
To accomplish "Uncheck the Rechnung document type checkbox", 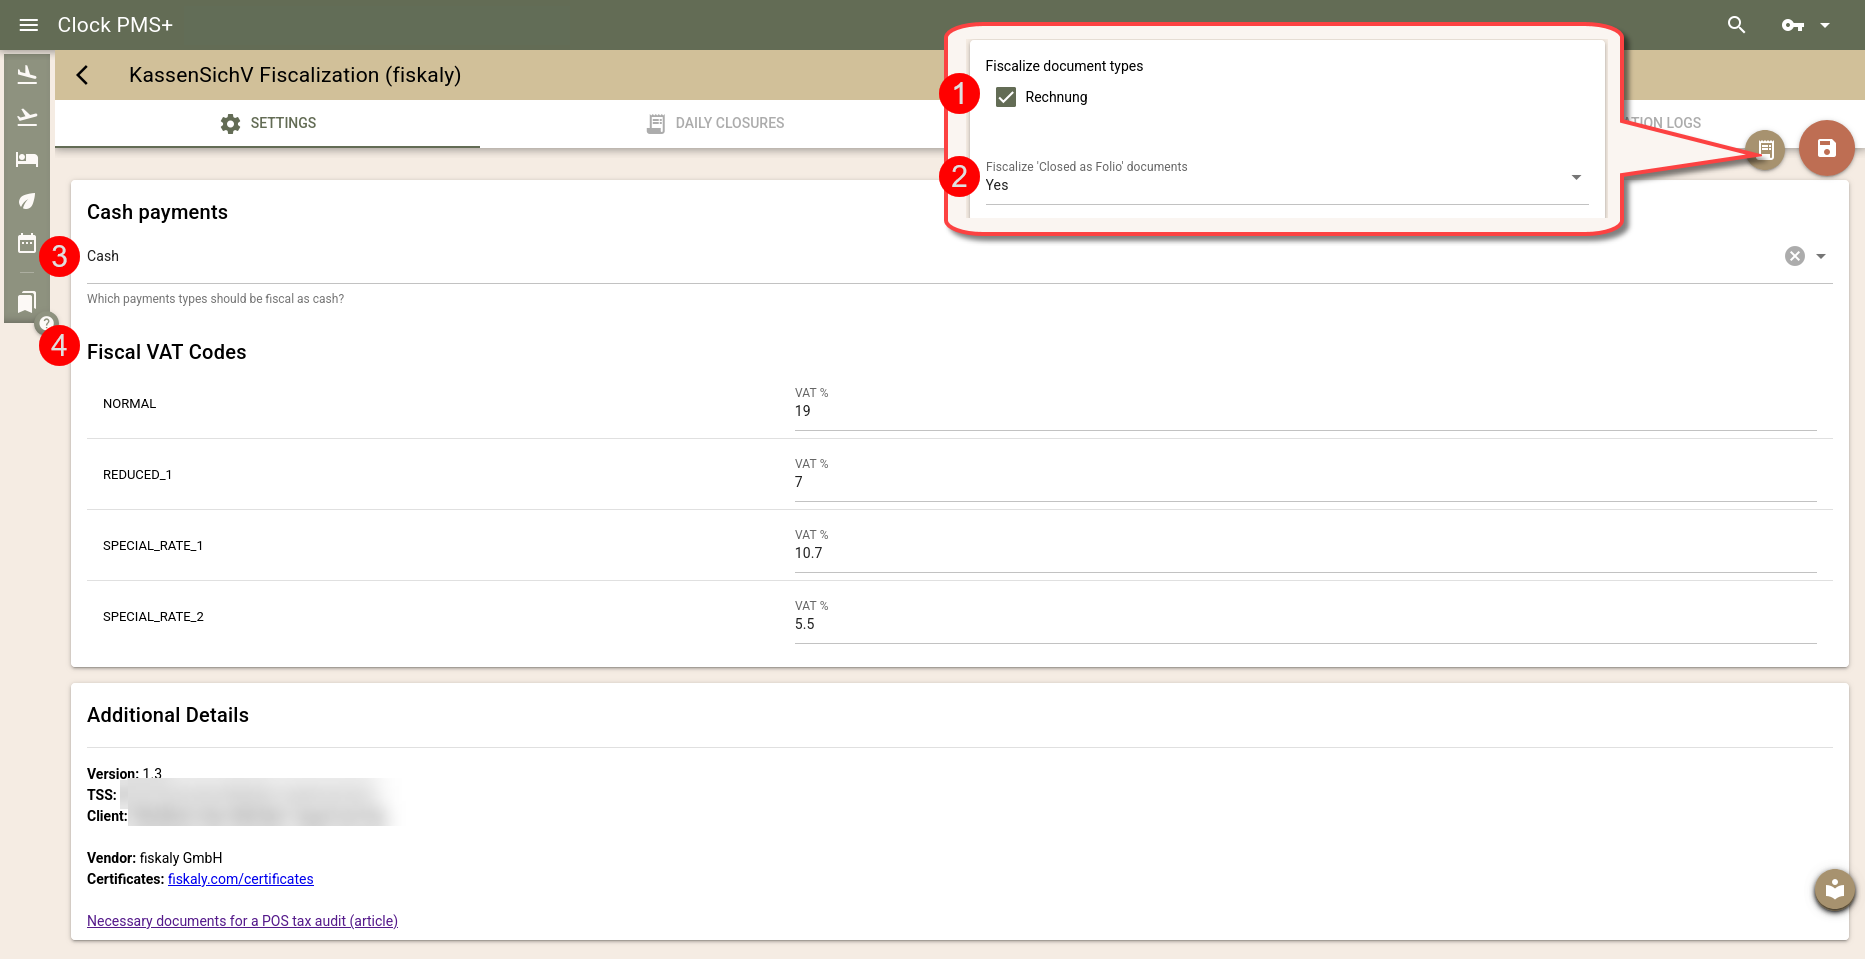I will coord(1006,97).
